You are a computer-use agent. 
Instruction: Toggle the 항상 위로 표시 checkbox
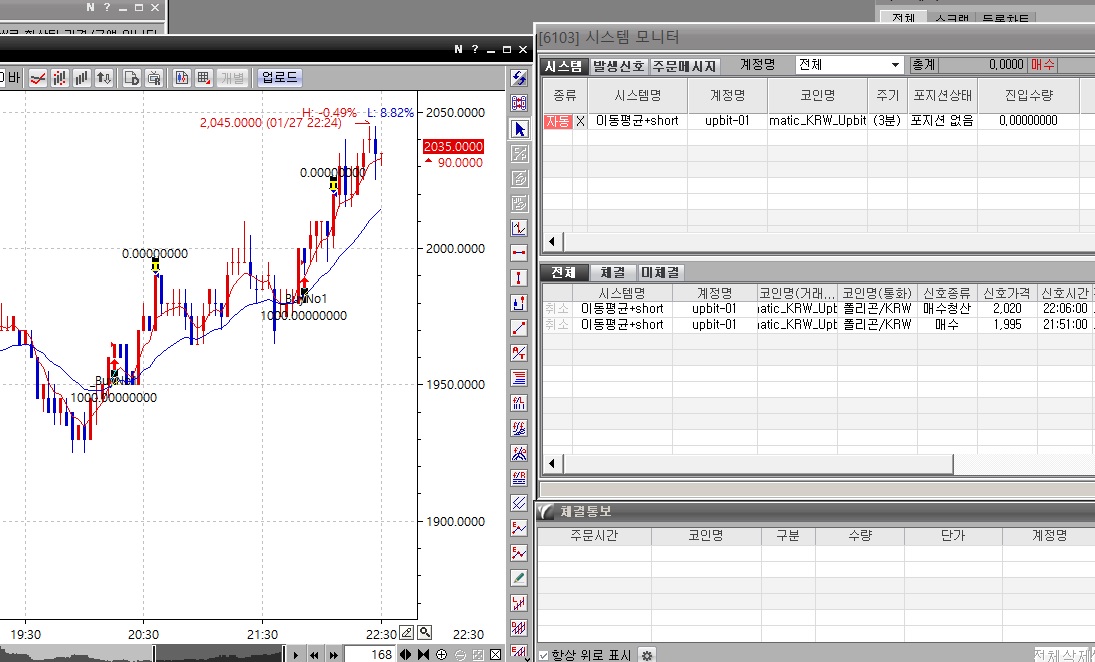pos(543,655)
